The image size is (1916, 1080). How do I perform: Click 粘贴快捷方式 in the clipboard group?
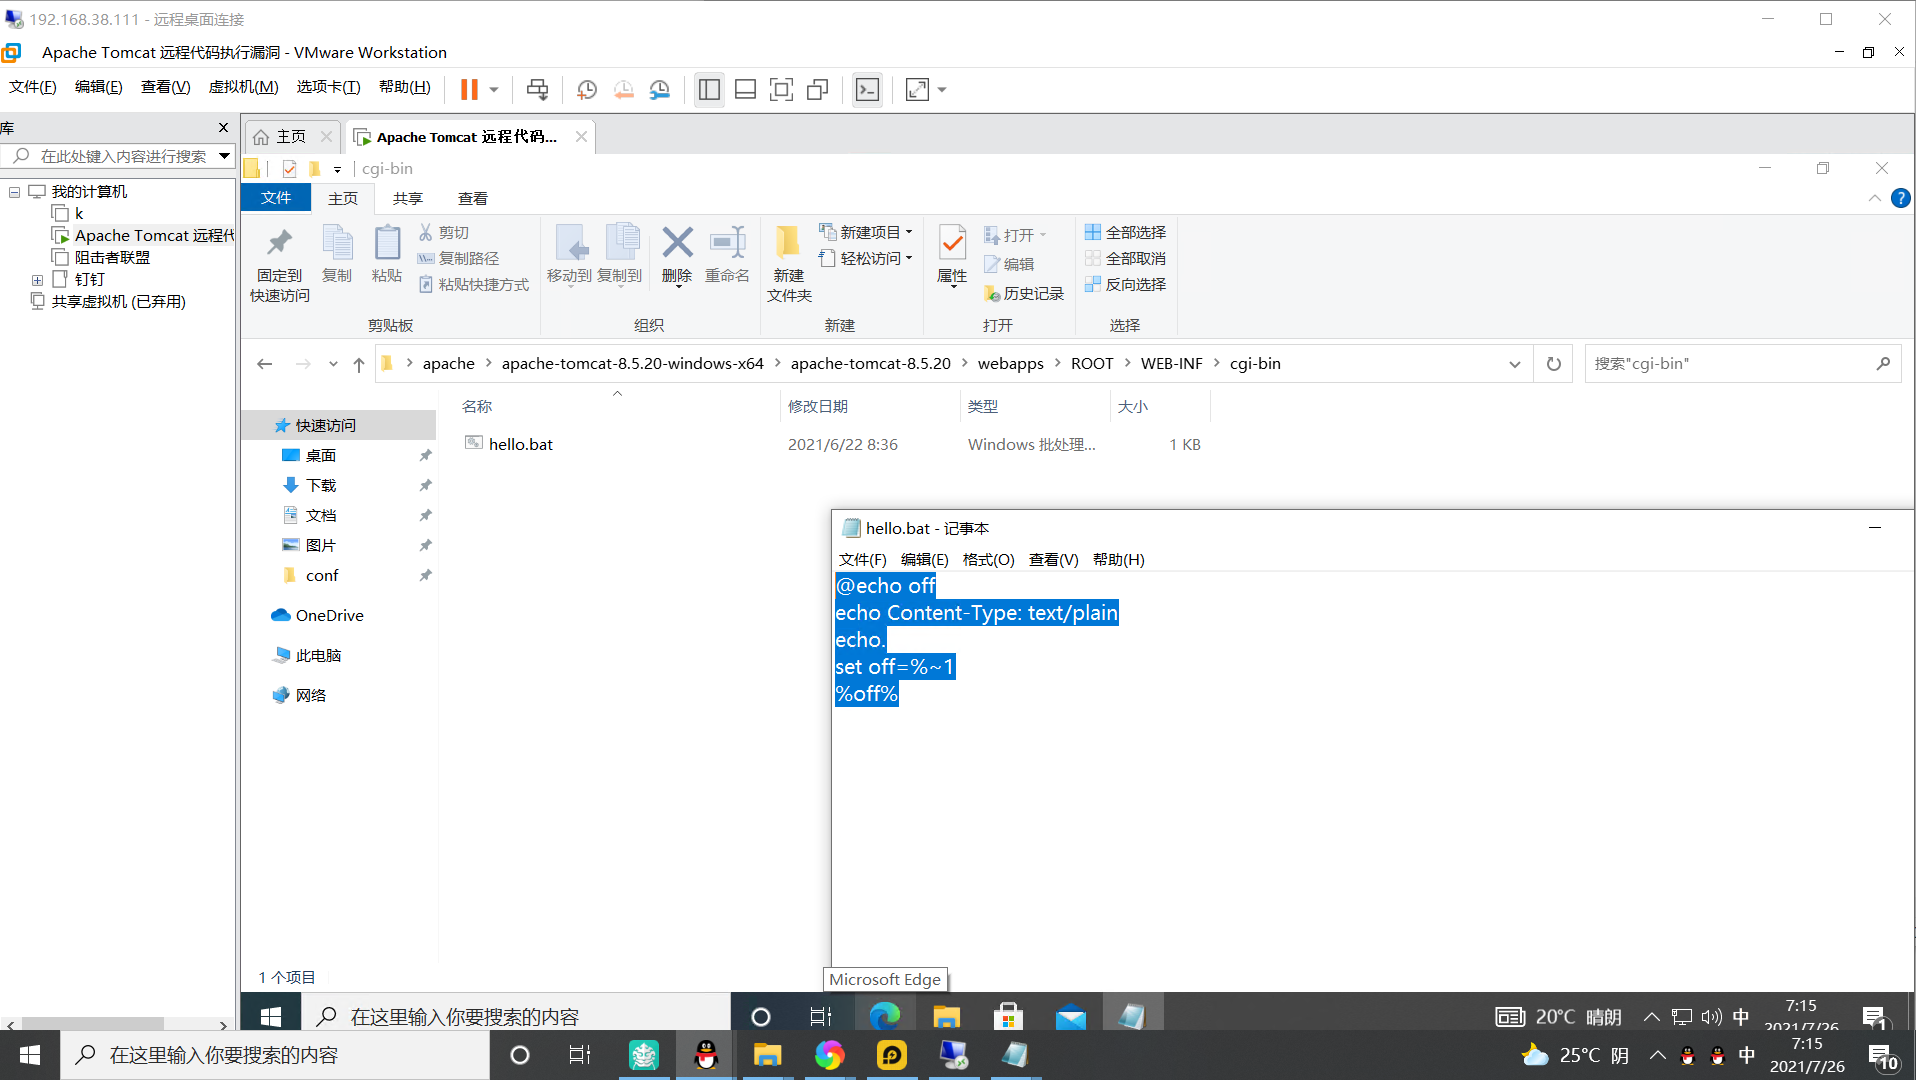473,284
